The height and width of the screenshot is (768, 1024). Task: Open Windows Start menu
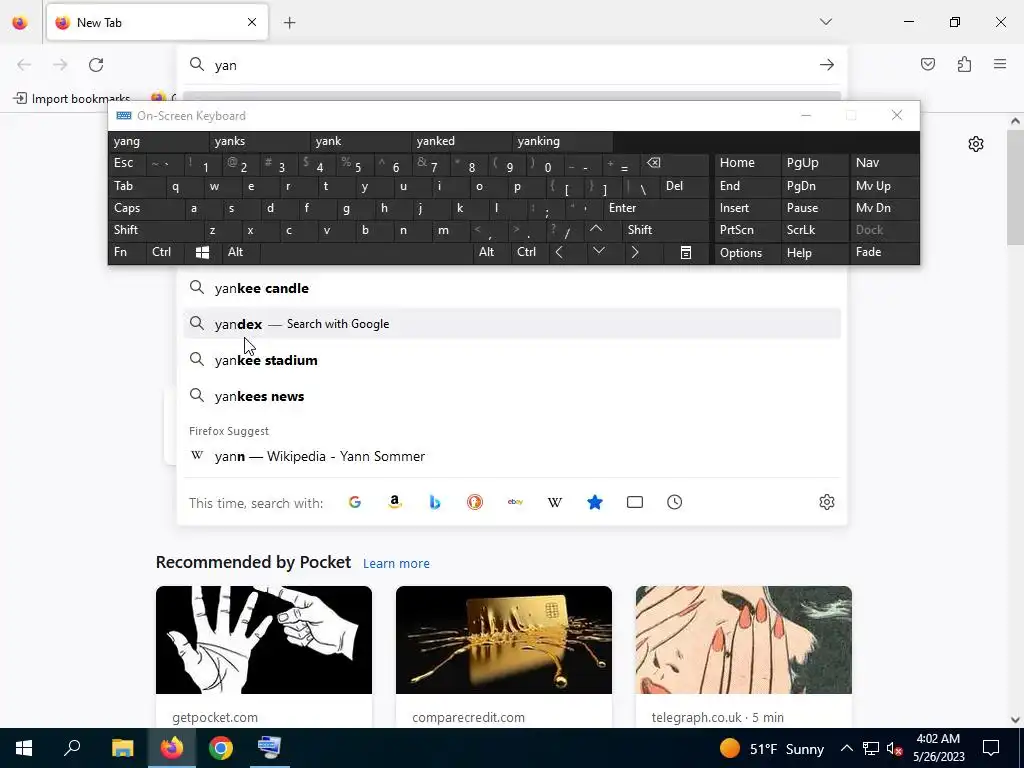tap(24, 748)
